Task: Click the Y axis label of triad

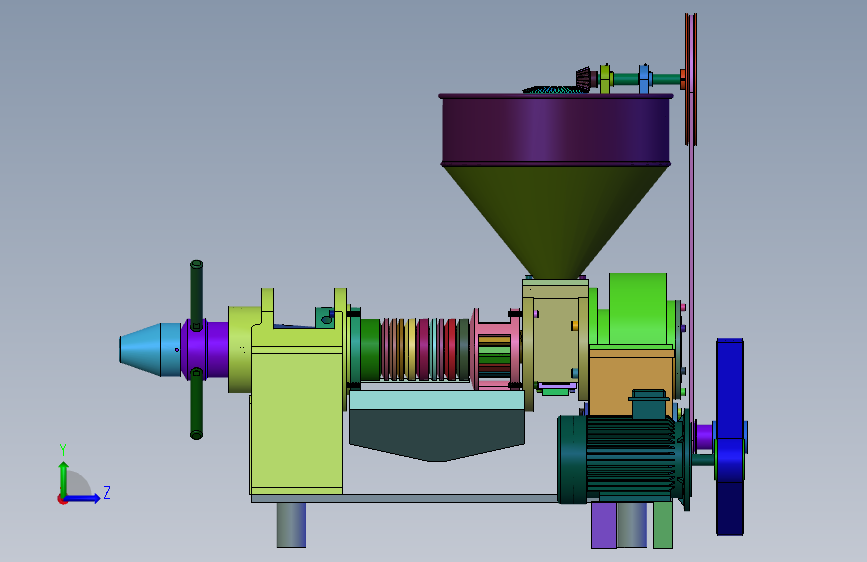Action: (x=63, y=450)
